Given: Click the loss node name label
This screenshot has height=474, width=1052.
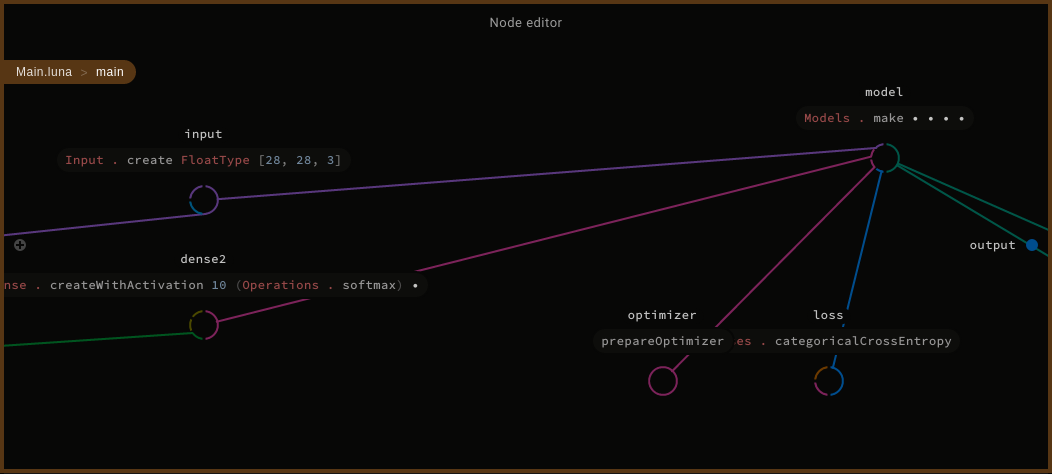Looking at the screenshot, I should tap(828, 315).
